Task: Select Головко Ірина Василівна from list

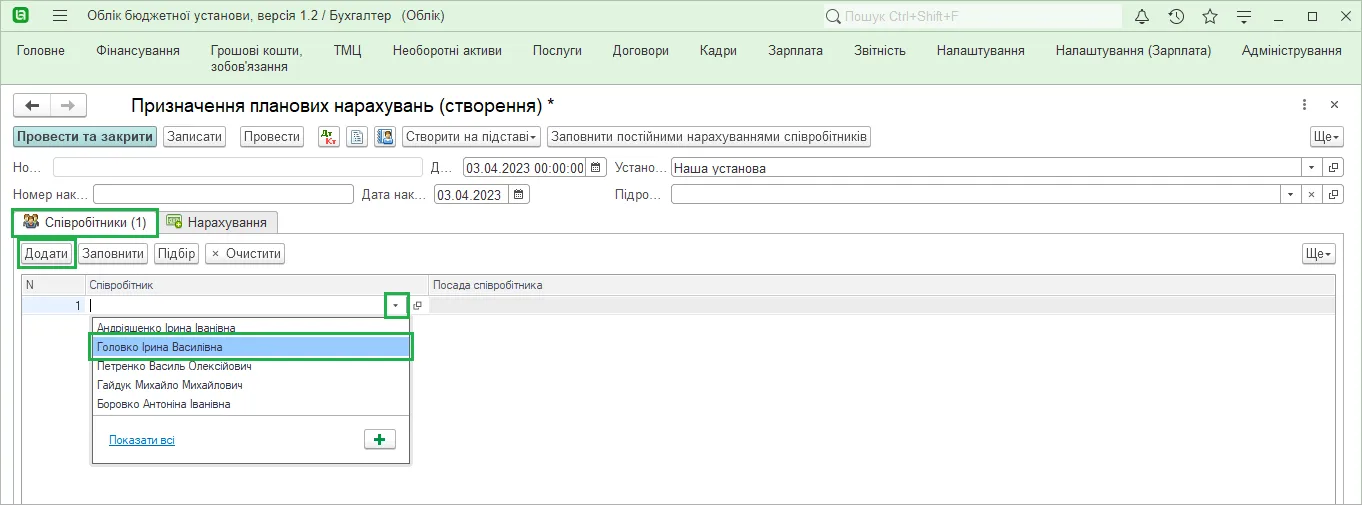Action: (251, 347)
